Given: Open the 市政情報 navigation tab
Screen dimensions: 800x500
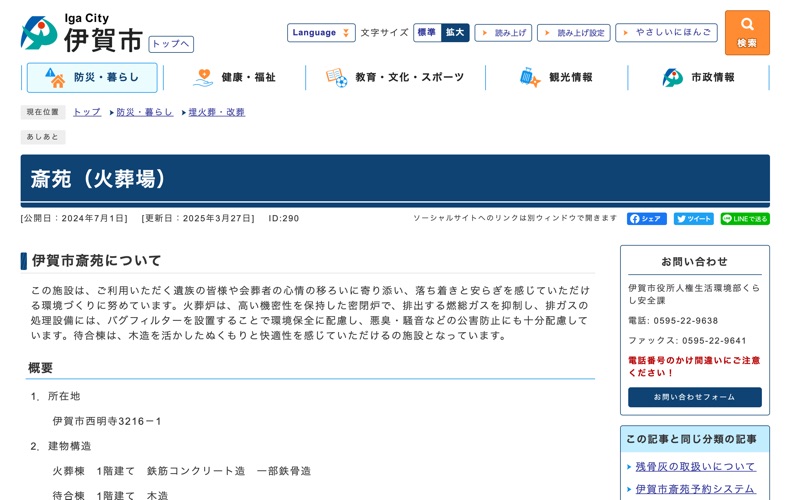Looking at the screenshot, I should click(698, 78).
